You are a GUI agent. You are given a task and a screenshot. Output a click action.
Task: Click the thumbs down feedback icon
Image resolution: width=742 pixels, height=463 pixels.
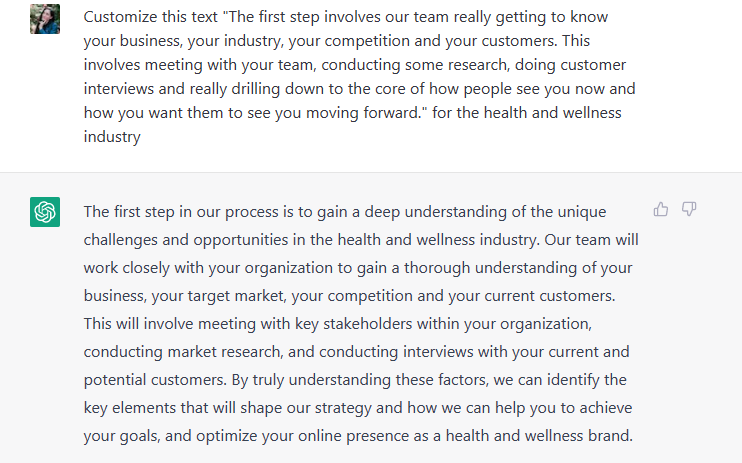pyautogui.click(x=689, y=209)
